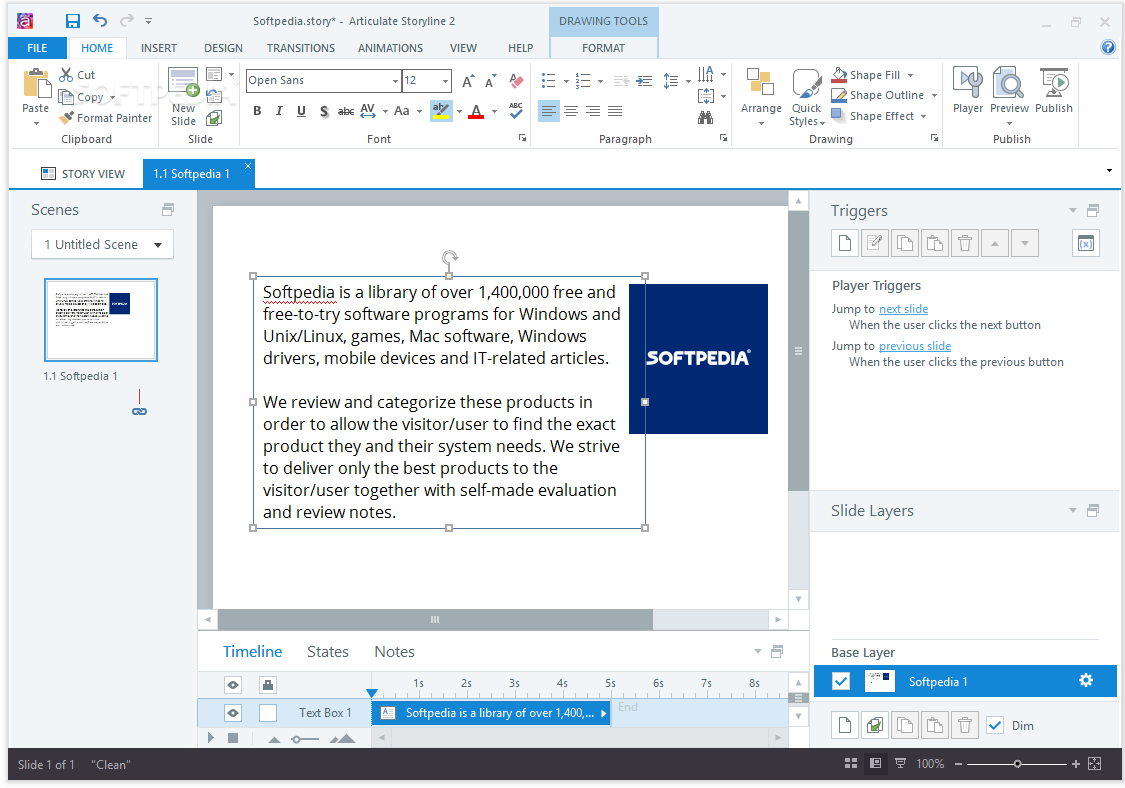
Task: Open Softpedia 1 layer properties gear
Action: click(1086, 680)
